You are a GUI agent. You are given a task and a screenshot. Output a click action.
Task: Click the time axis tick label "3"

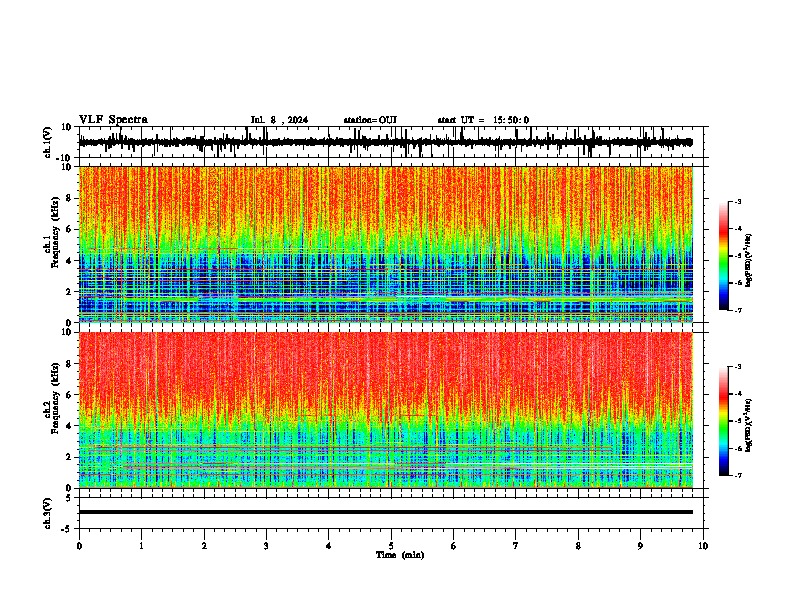pyautogui.click(x=266, y=546)
